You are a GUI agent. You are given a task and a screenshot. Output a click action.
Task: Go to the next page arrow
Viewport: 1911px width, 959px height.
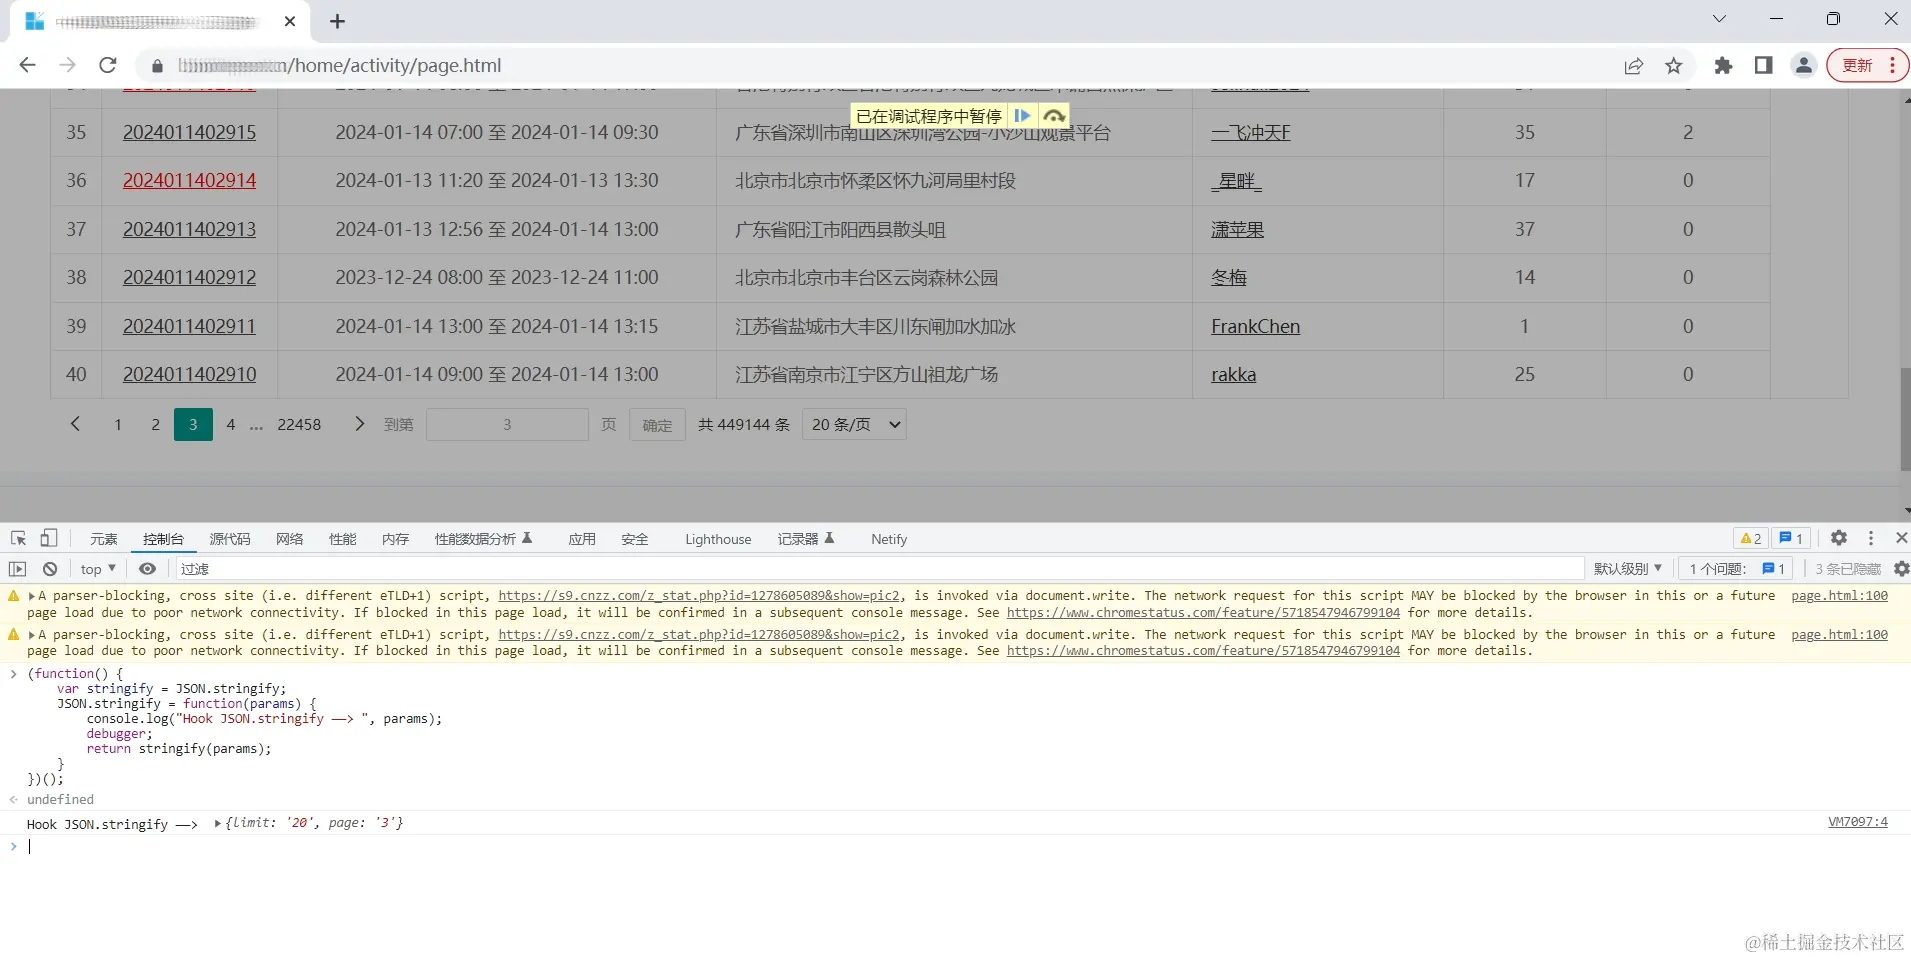pyautogui.click(x=360, y=424)
